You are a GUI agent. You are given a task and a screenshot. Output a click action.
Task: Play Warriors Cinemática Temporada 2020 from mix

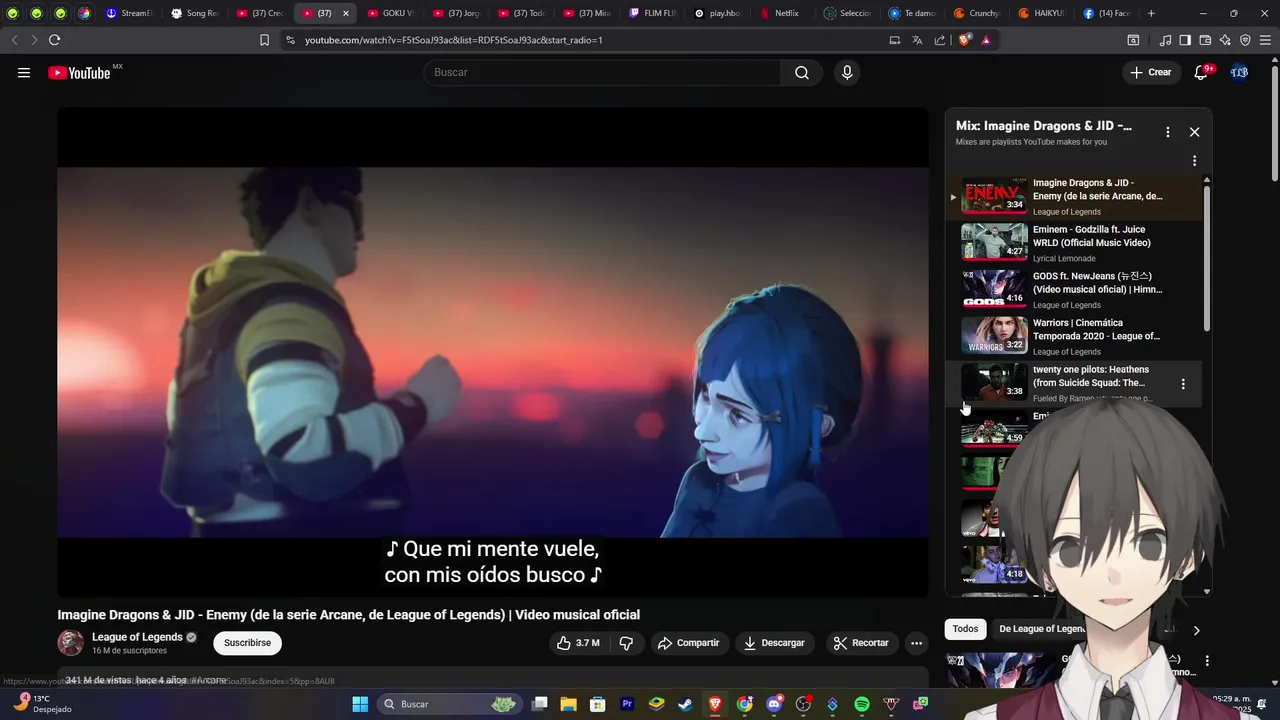click(x=1073, y=337)
